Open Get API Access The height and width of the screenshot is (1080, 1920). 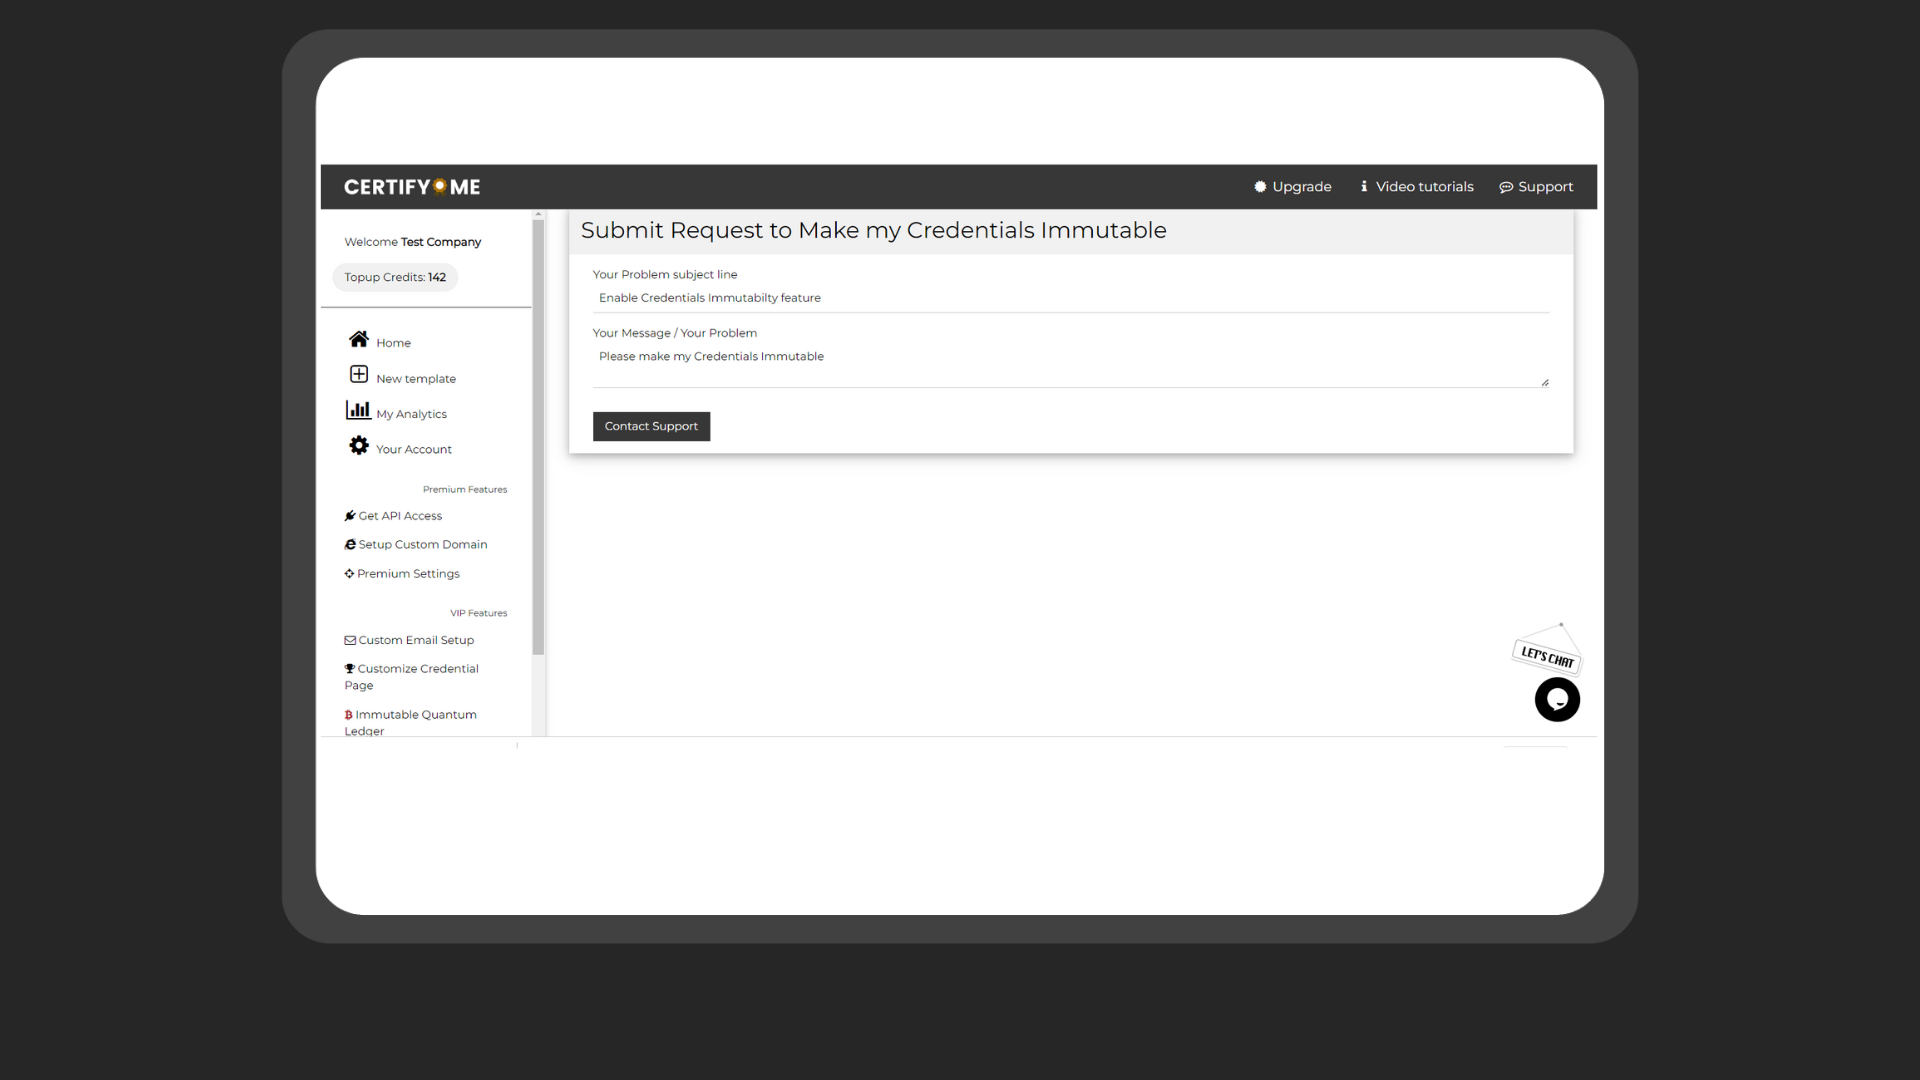[400, 516]
